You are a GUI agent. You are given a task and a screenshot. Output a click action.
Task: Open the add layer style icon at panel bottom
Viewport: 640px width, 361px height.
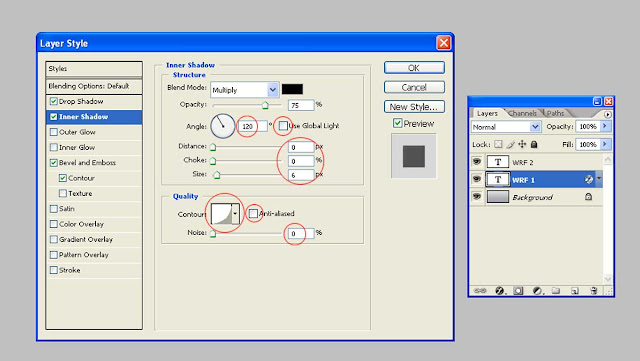tap(500, 291)
